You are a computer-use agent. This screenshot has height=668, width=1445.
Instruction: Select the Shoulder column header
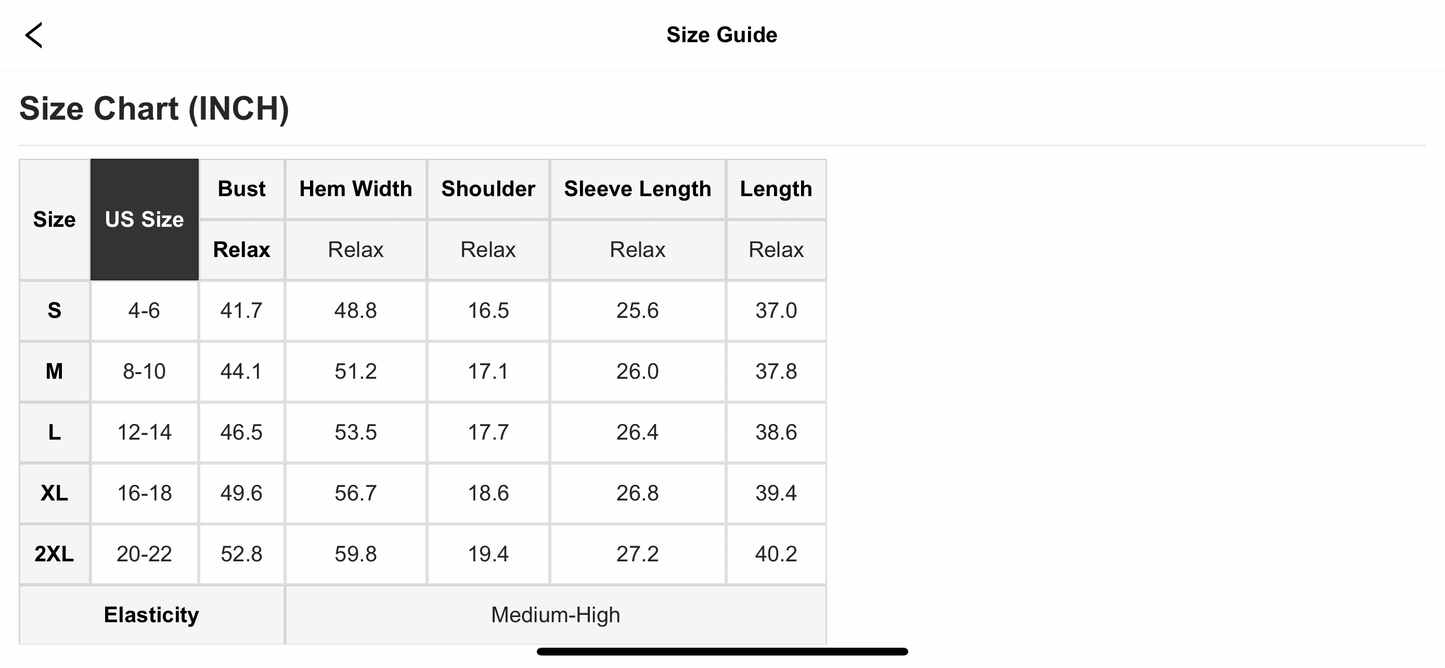click(x=488, y=189)
